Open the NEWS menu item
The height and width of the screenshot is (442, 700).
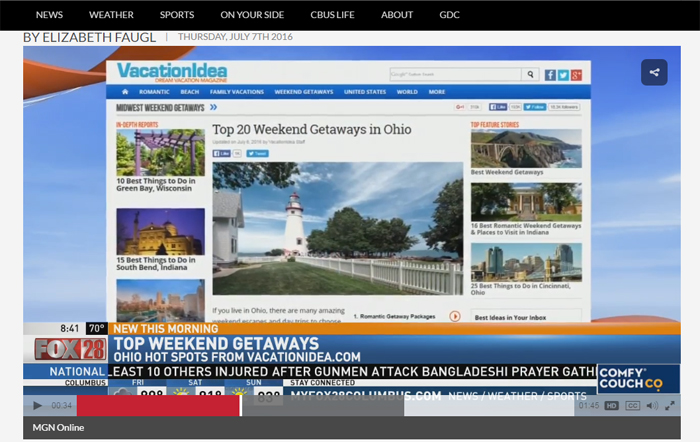49,15
